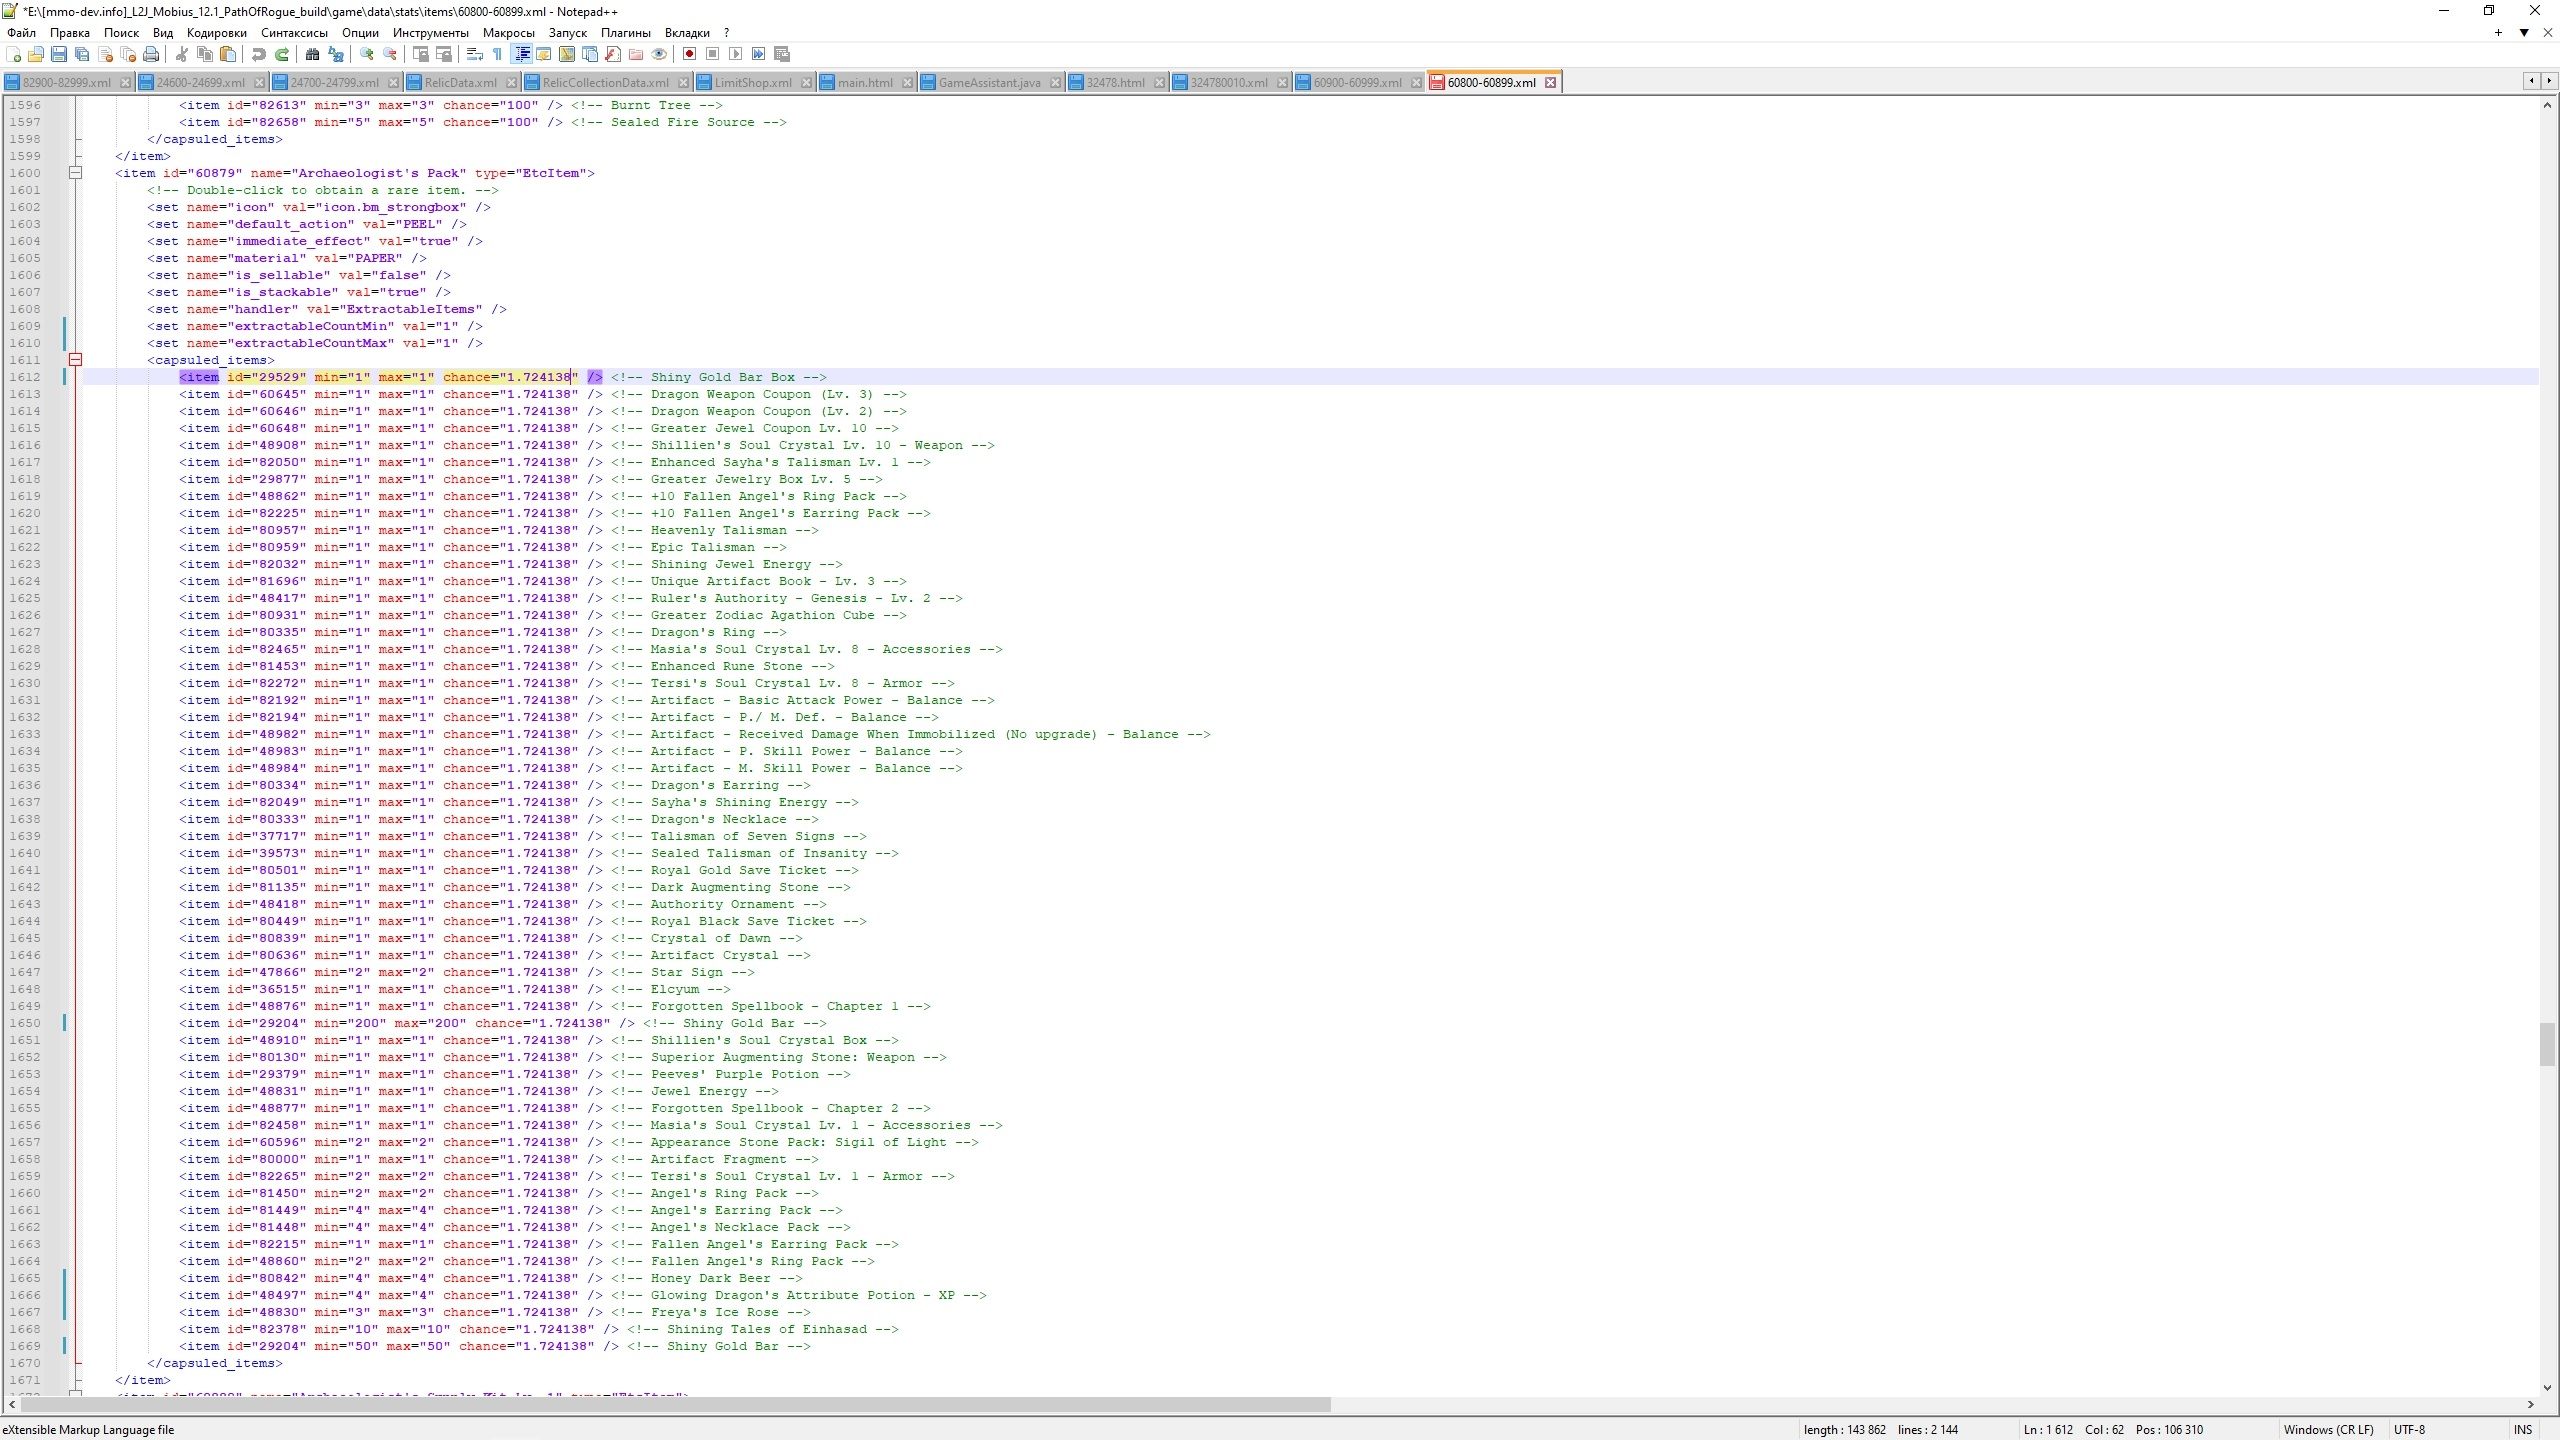Image resolution: width=2560 pixels, height=1440 pixels.
Task: Toggle file Monitoring eye icon
Action: pos(659,54)
